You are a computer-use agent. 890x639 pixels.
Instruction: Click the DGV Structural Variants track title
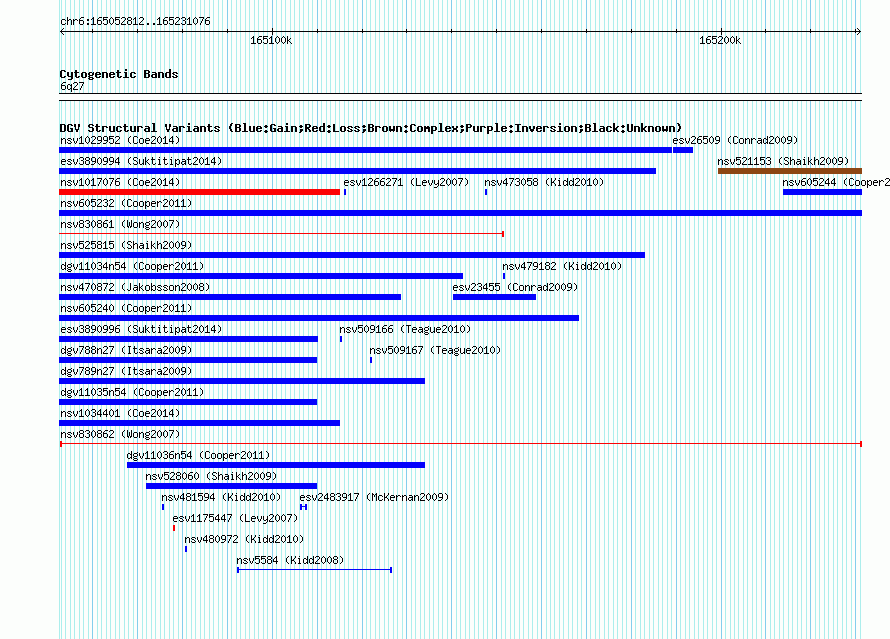coord(370,128)
